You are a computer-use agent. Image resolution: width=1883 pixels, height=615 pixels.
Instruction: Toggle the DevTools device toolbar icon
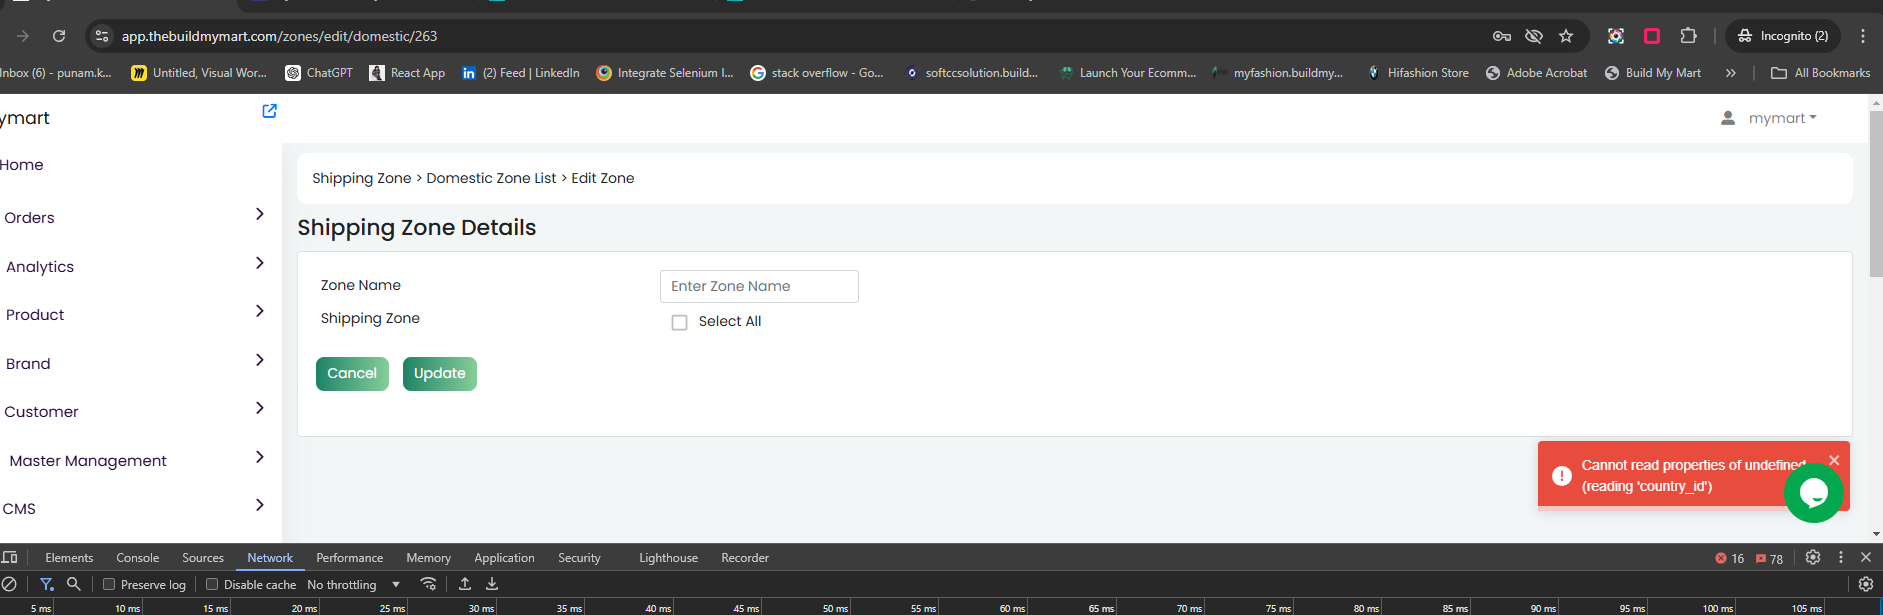click(x=10, y=557)
